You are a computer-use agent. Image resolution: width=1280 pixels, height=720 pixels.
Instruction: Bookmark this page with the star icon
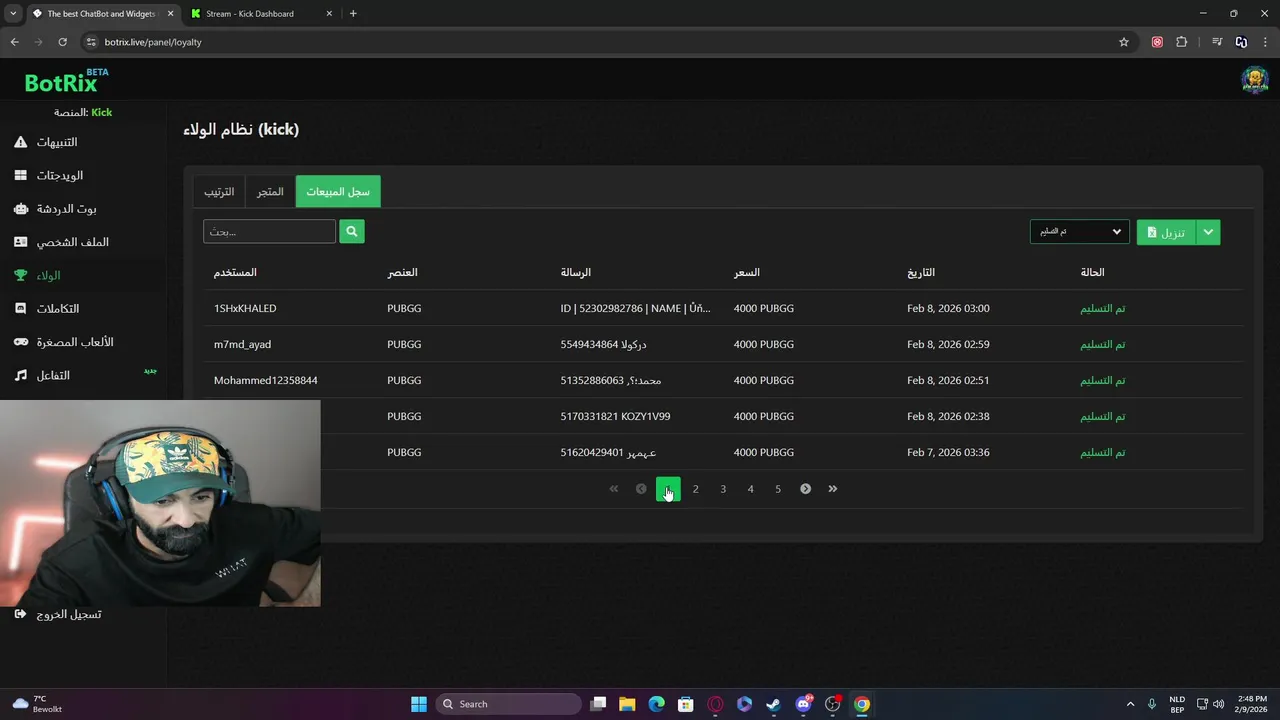click(x=1124, y=42)
